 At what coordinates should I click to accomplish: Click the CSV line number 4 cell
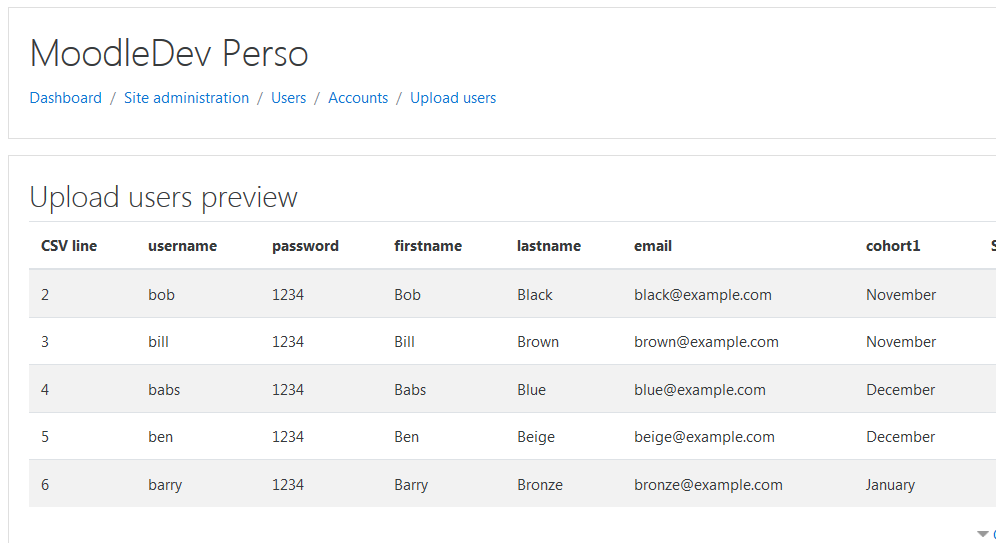45,389
